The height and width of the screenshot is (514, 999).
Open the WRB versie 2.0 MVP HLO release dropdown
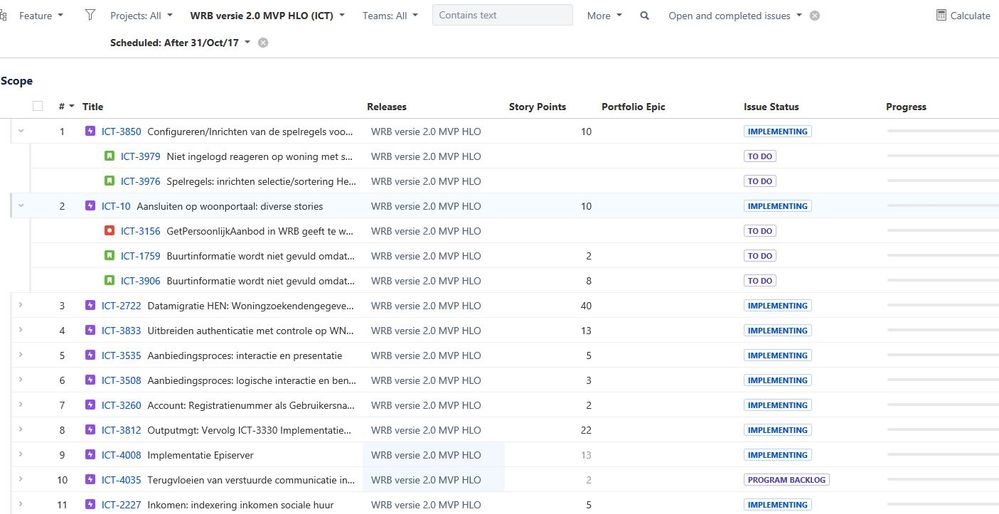267,16
